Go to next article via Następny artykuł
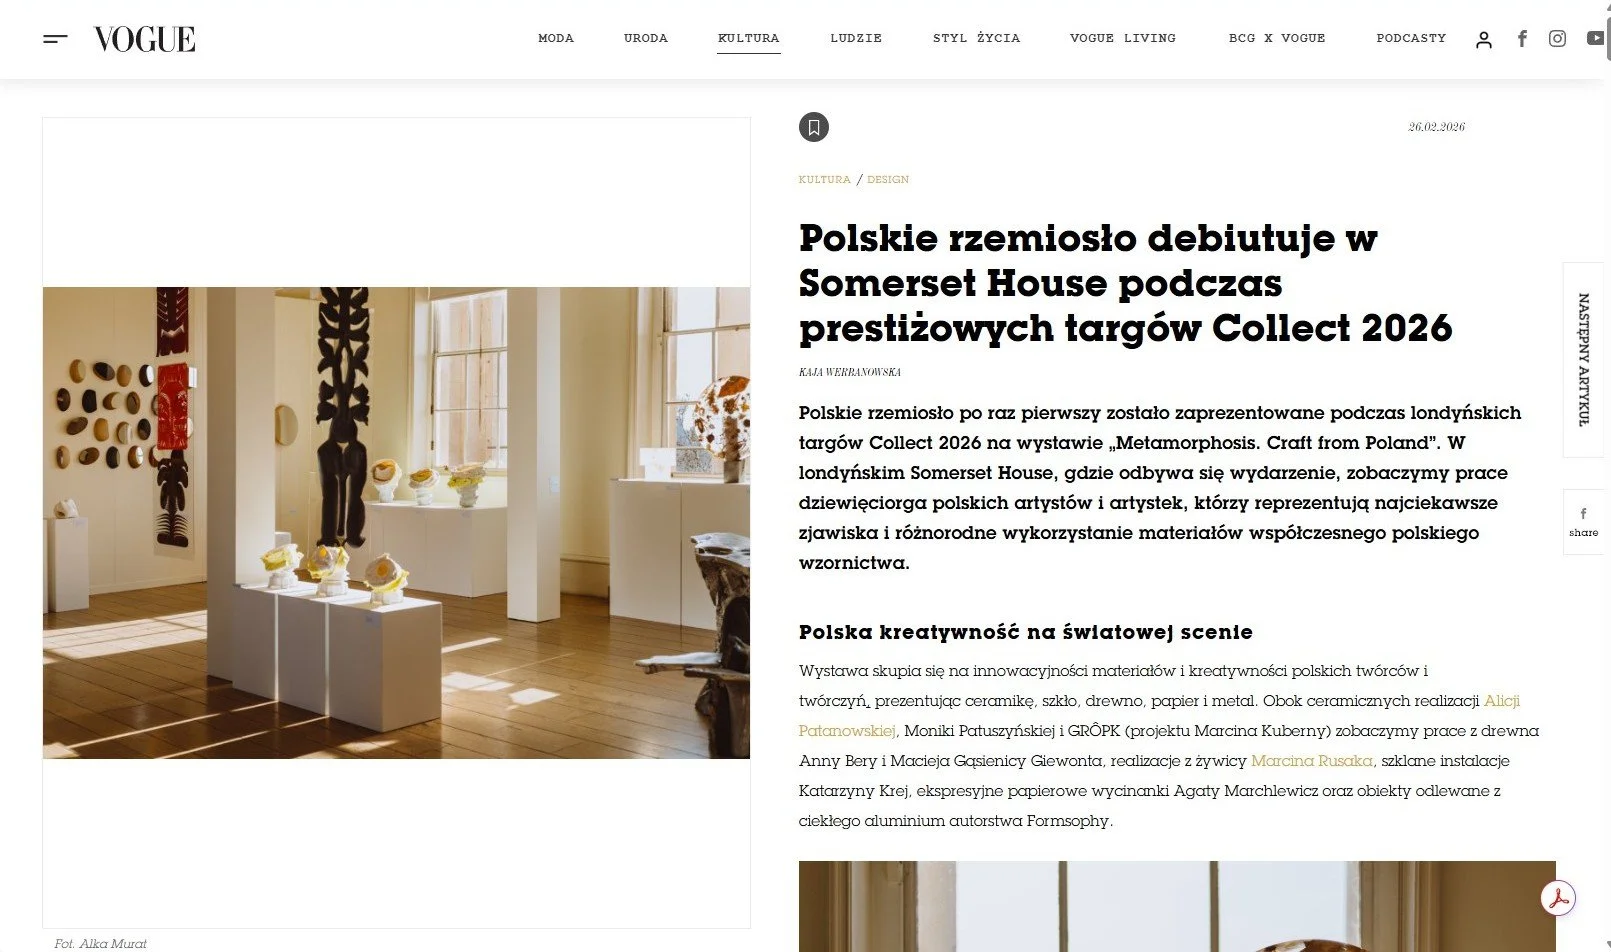Viewport: 1611px width, 952px height. (1584, 360)
